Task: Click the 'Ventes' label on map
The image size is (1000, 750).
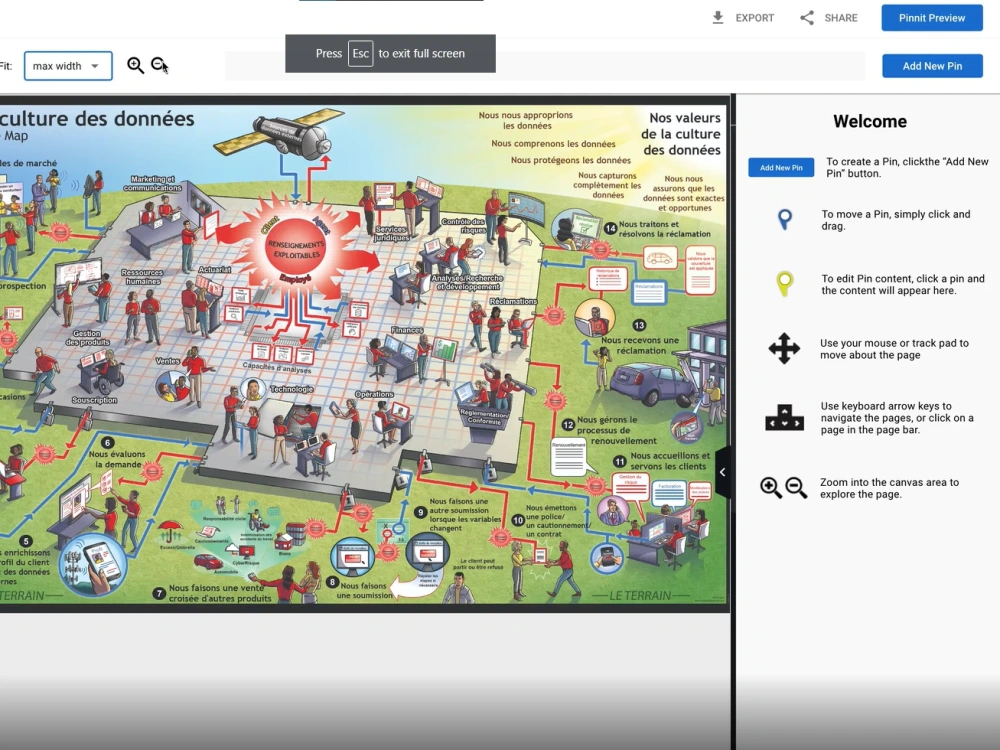Action: [168, 361]
